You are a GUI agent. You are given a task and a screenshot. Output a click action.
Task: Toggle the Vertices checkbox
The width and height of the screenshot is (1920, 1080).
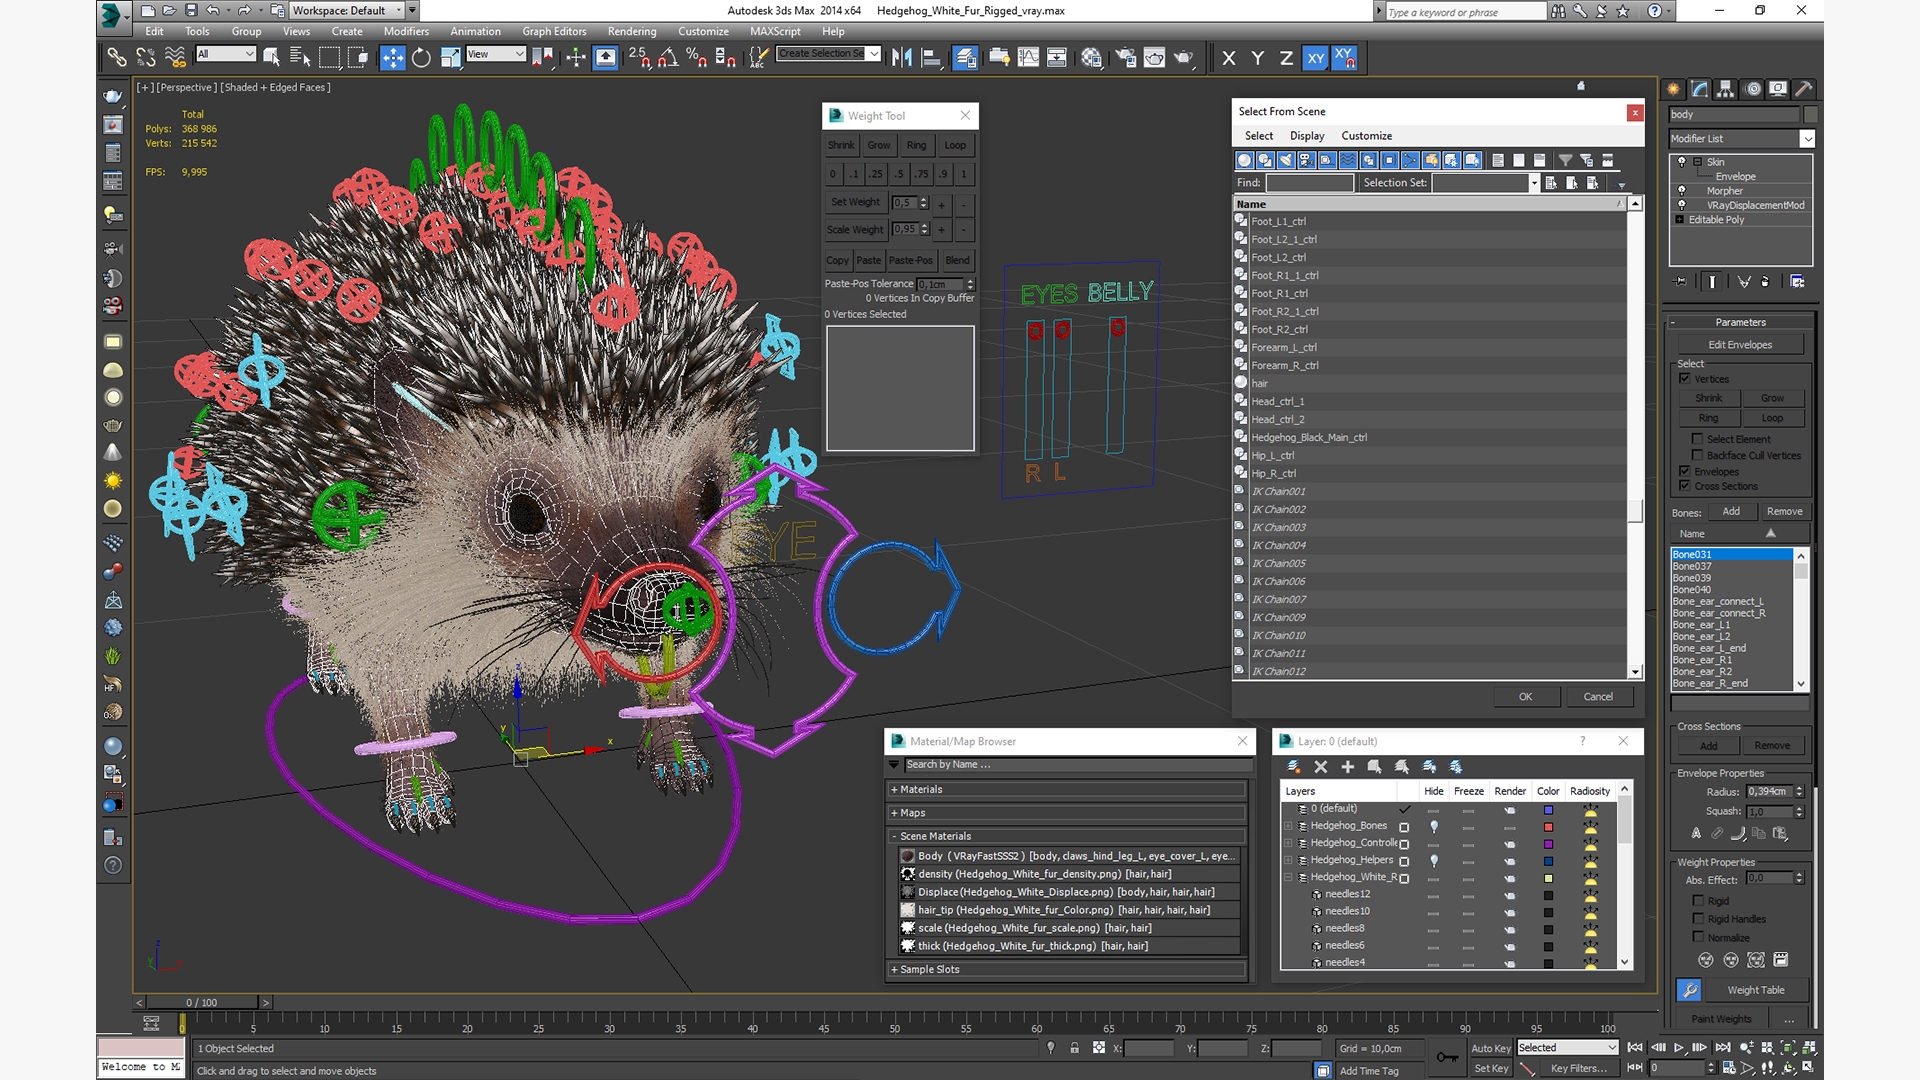(x=1685, y=379)
